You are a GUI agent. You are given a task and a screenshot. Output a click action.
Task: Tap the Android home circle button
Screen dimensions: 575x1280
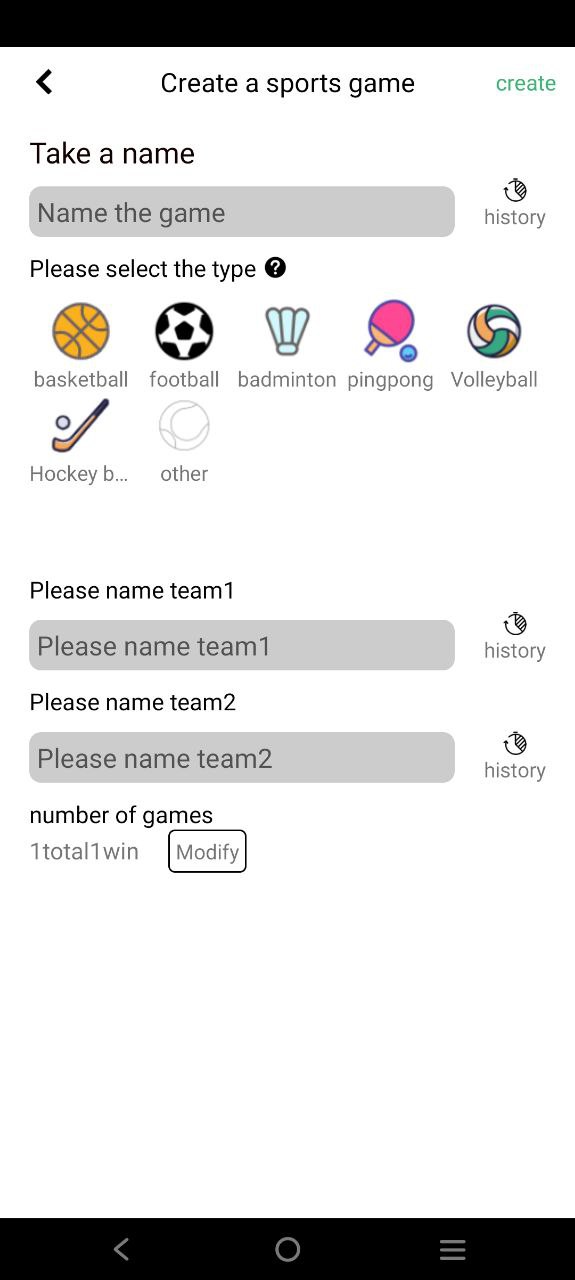(x=288, y=1249)
